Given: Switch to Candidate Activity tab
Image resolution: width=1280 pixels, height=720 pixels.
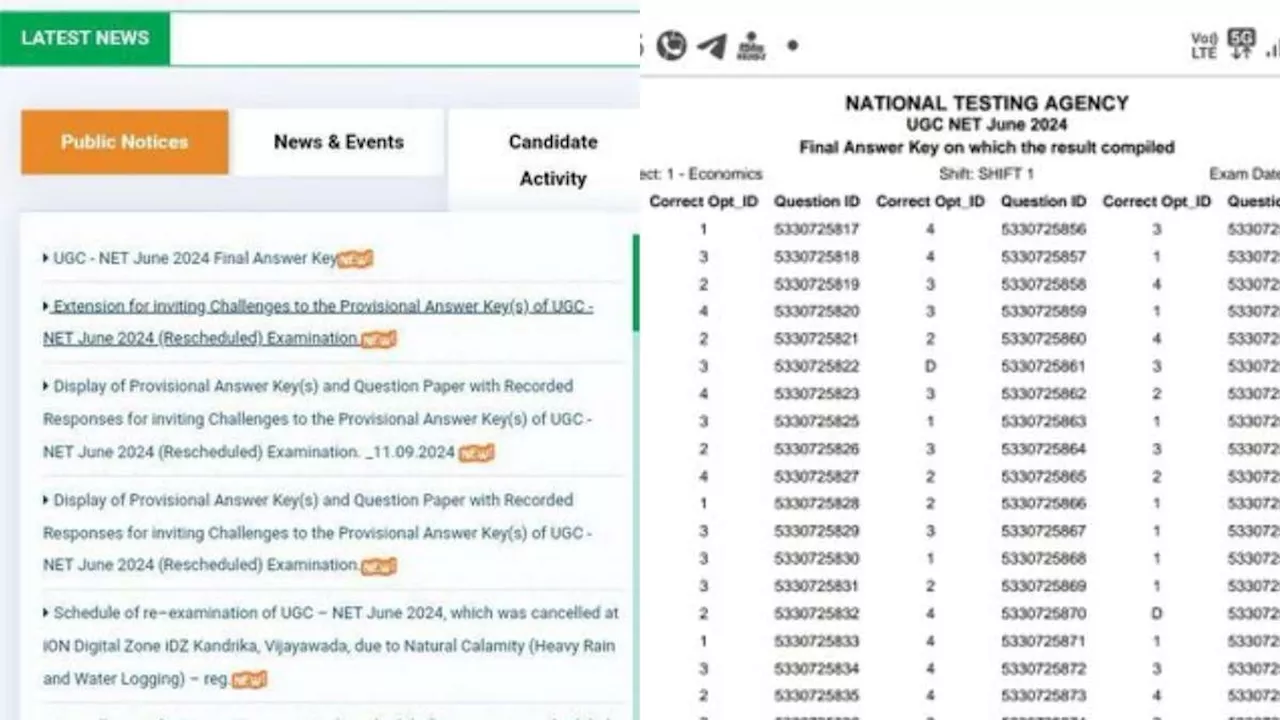Looking at the screenshot, I should [x=552, y=160].
